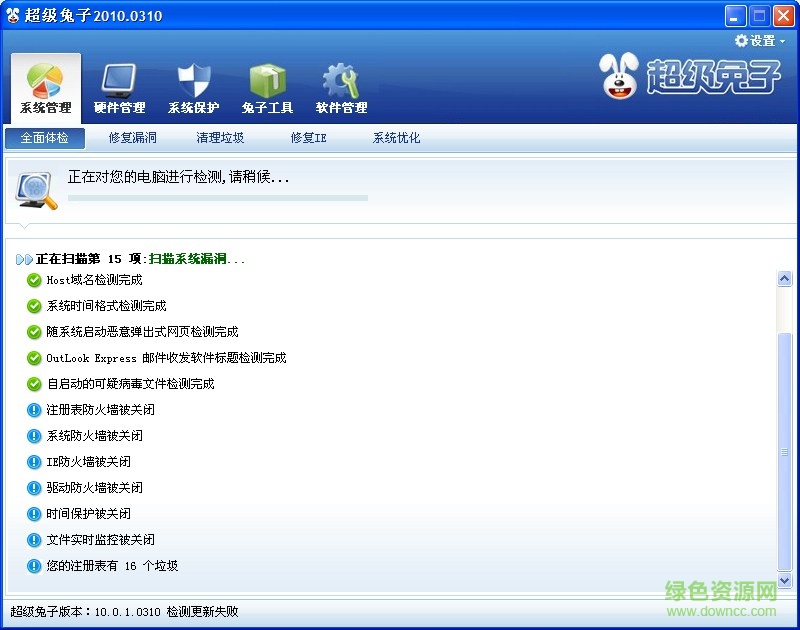Click the scroll-up arrow of the results list
800x630 pixels.
pos(784,278)
